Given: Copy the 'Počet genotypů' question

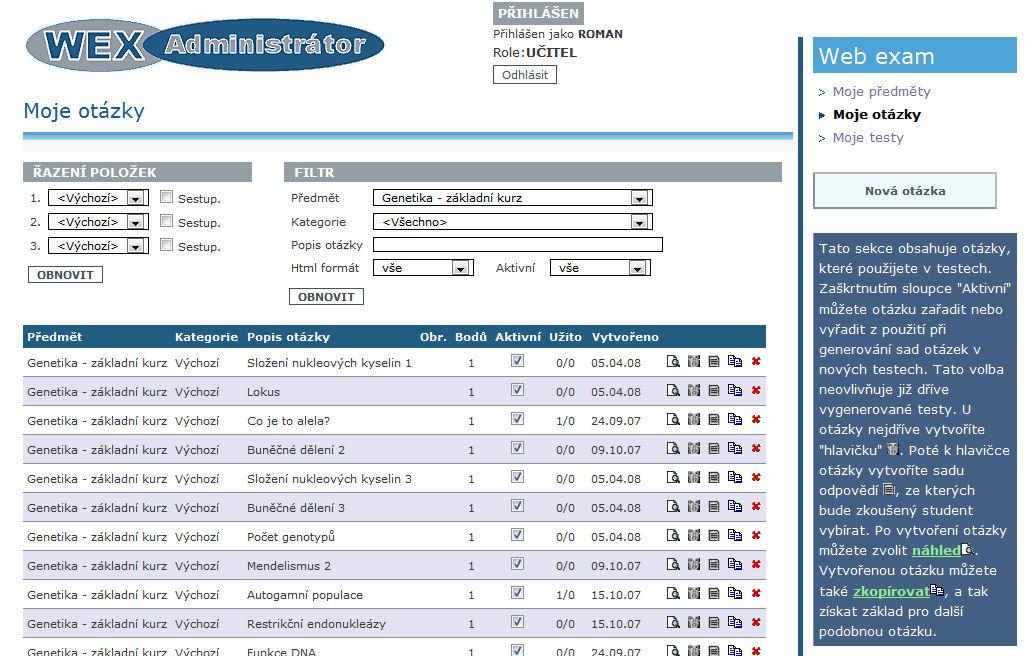Looking at the screenshot, I should pyautogui.click(x=735, y=536).
